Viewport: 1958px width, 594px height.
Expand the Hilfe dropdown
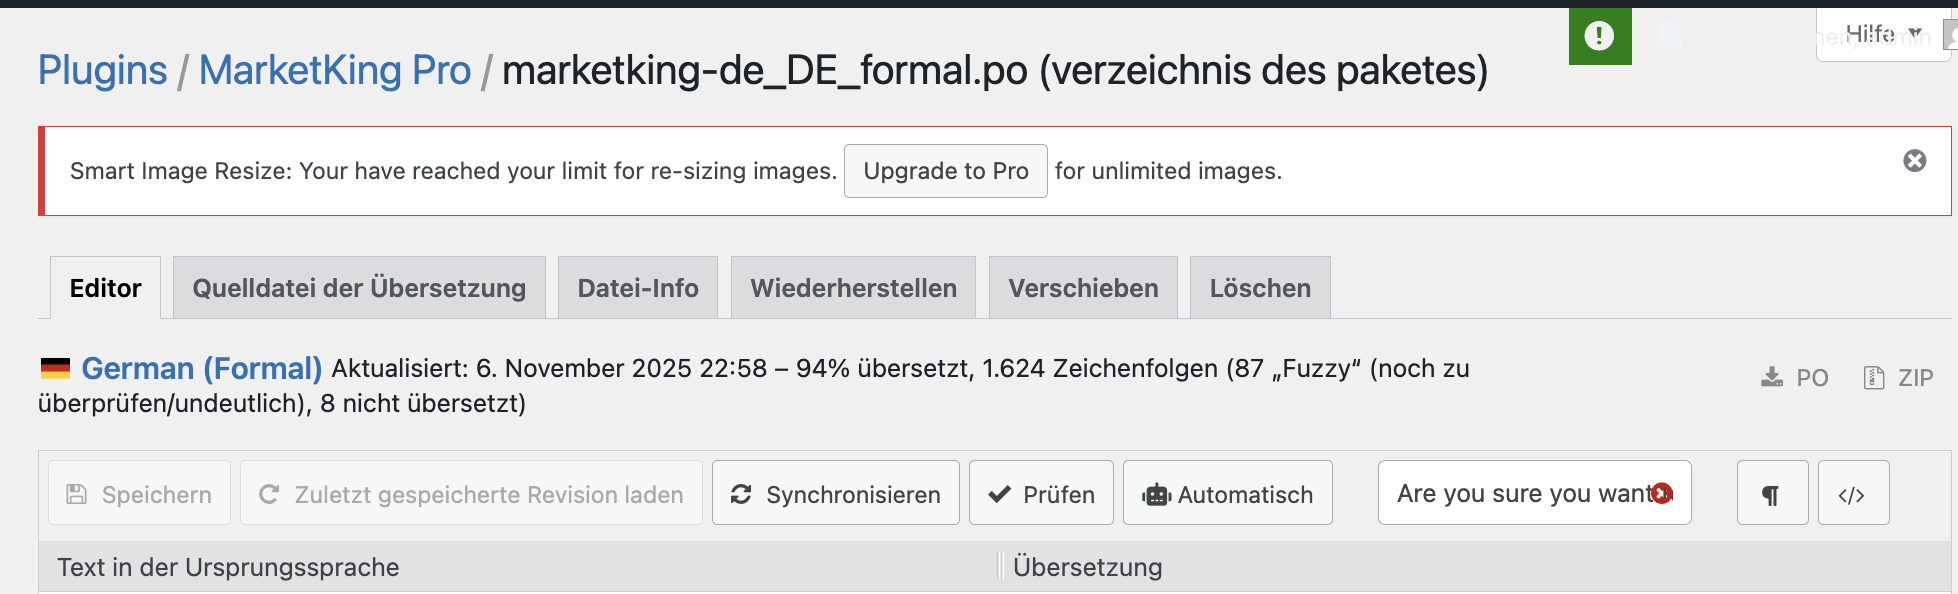[x=1882, y=34]
